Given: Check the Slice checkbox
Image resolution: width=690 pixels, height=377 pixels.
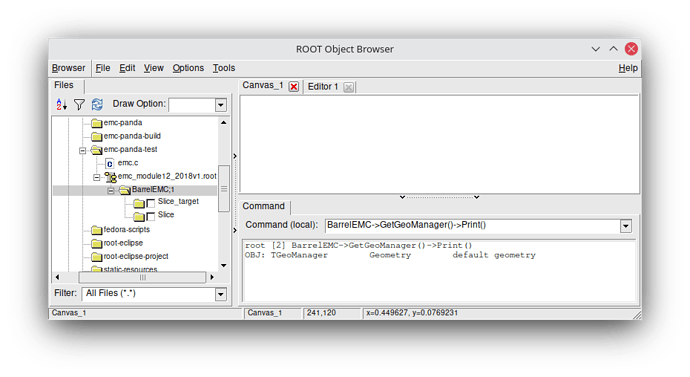Looking at the screenshot, I should click(x=150, y=216).
